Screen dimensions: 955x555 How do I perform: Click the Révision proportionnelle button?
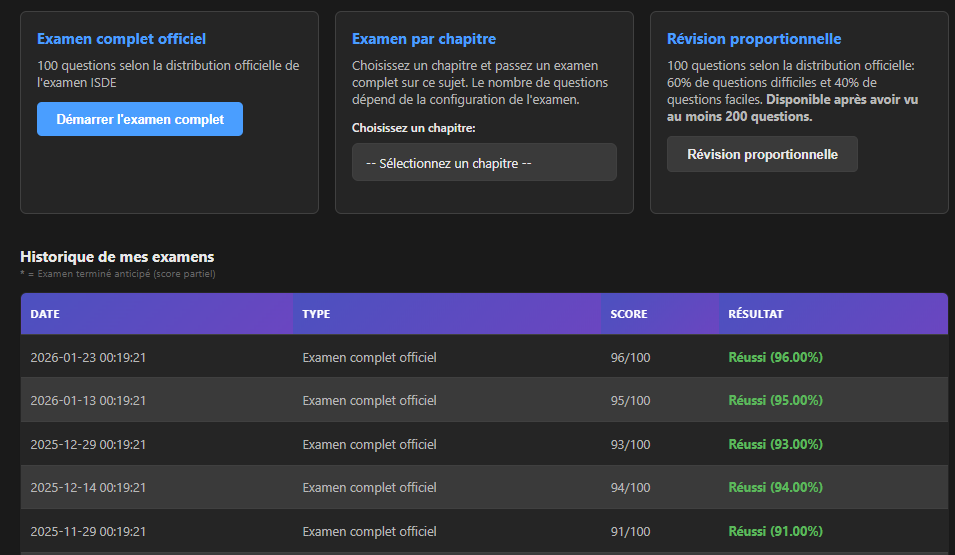[762, 154]
